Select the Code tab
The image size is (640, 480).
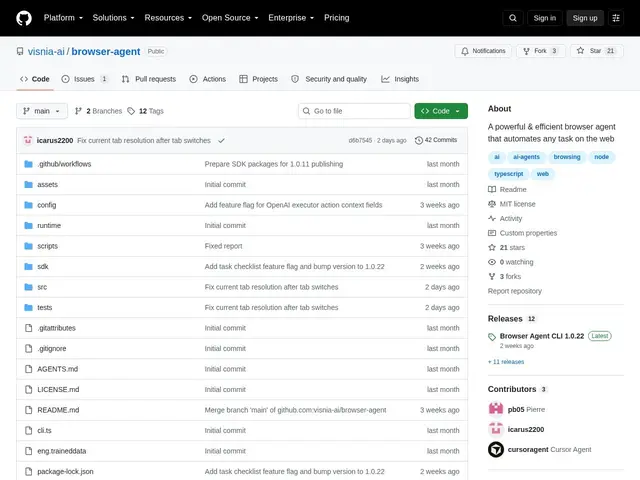[35, 79]
